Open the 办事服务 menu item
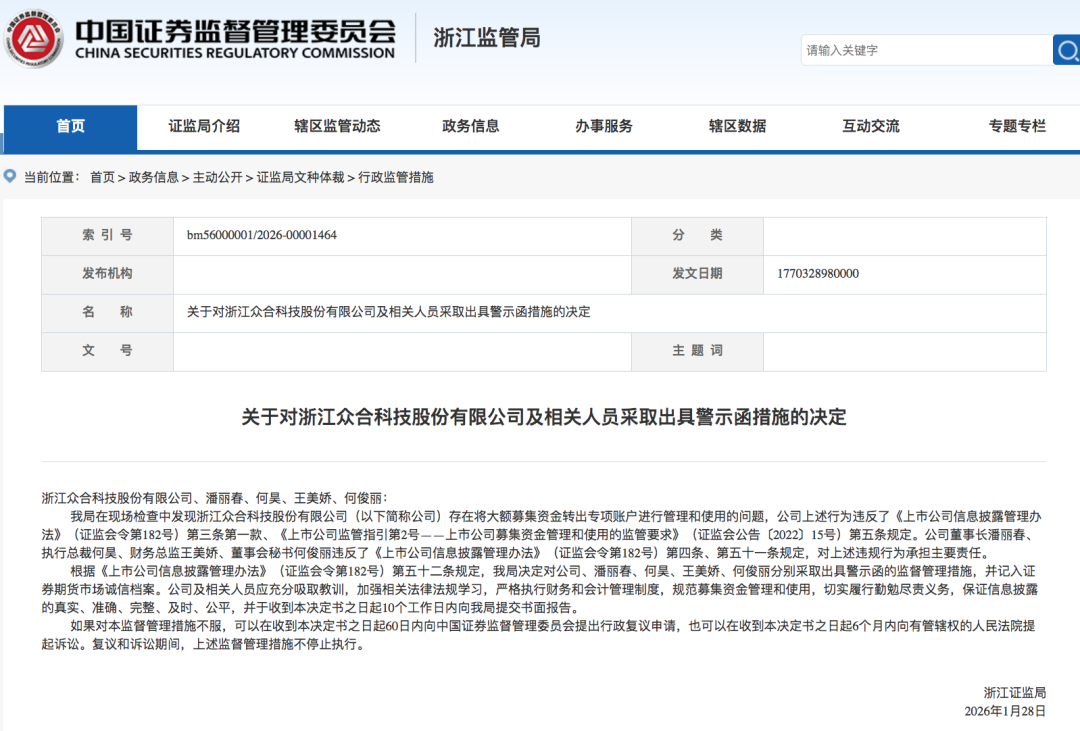 604,126
